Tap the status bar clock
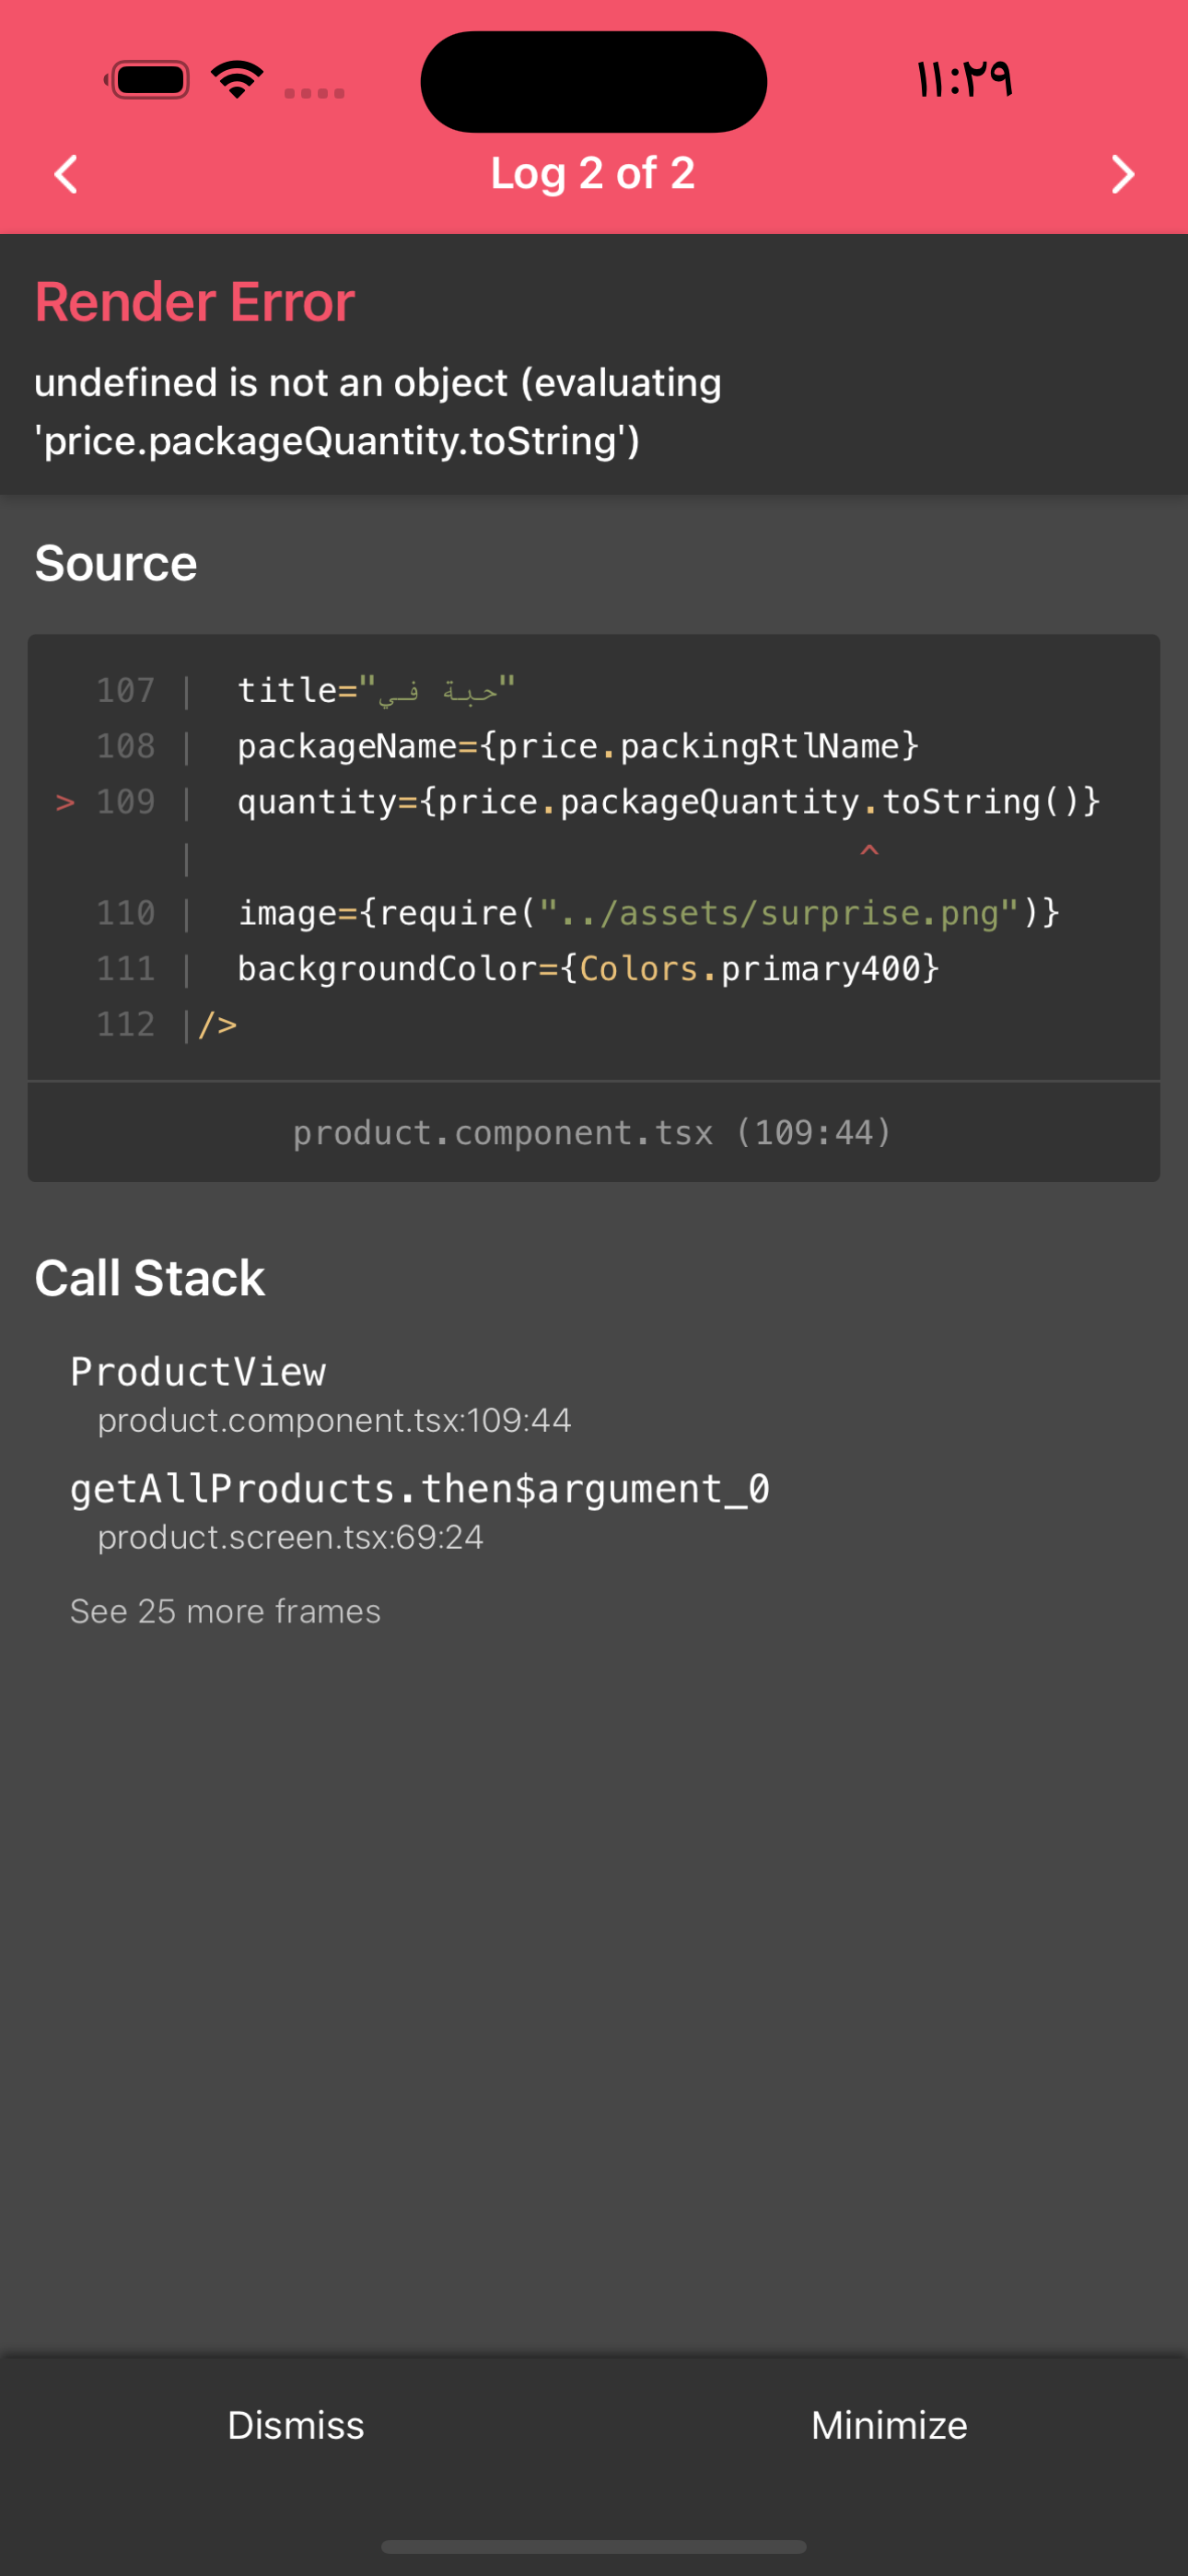Image resolution: width=1188 pixels, height=2576 pixels. tap(965, 79)
